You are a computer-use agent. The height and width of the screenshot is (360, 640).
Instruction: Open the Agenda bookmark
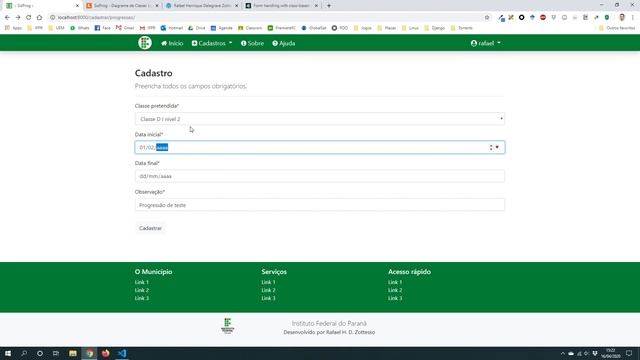point(222,28)
